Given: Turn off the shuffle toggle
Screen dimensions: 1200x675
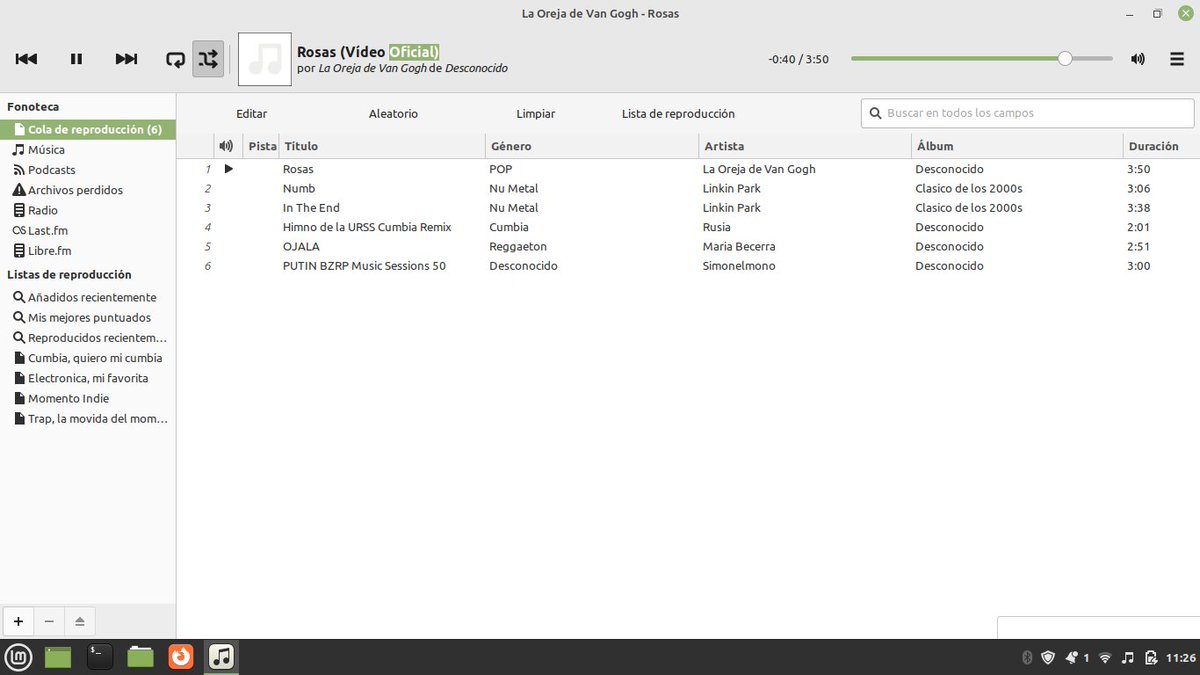Looking at the screenshot, I should click(208, 59).
